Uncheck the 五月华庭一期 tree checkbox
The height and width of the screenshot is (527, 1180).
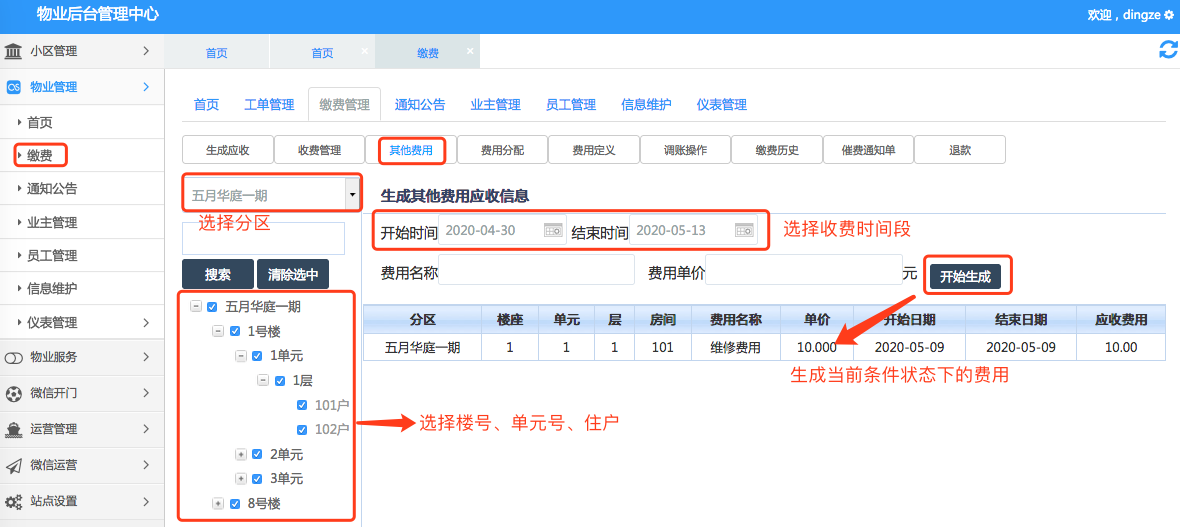[212, 306]
